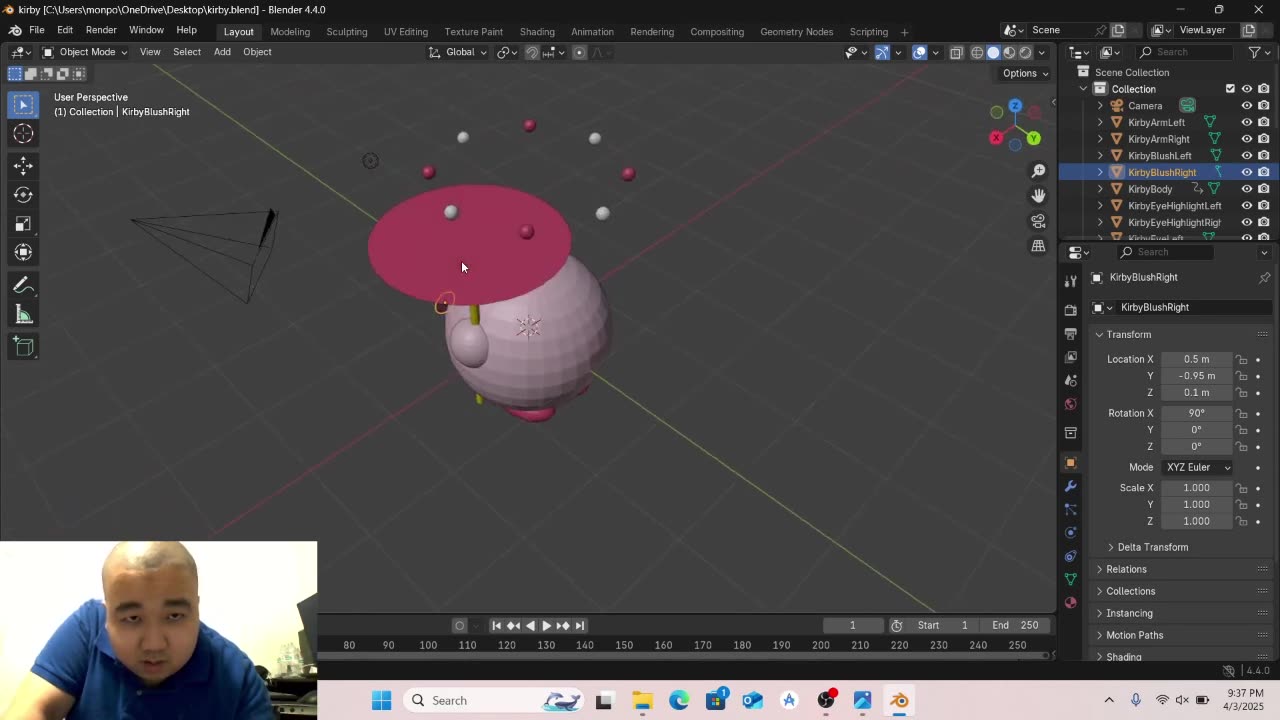Open the File menu
This screenshot has width=1280, height=720.
pos(36,30)
